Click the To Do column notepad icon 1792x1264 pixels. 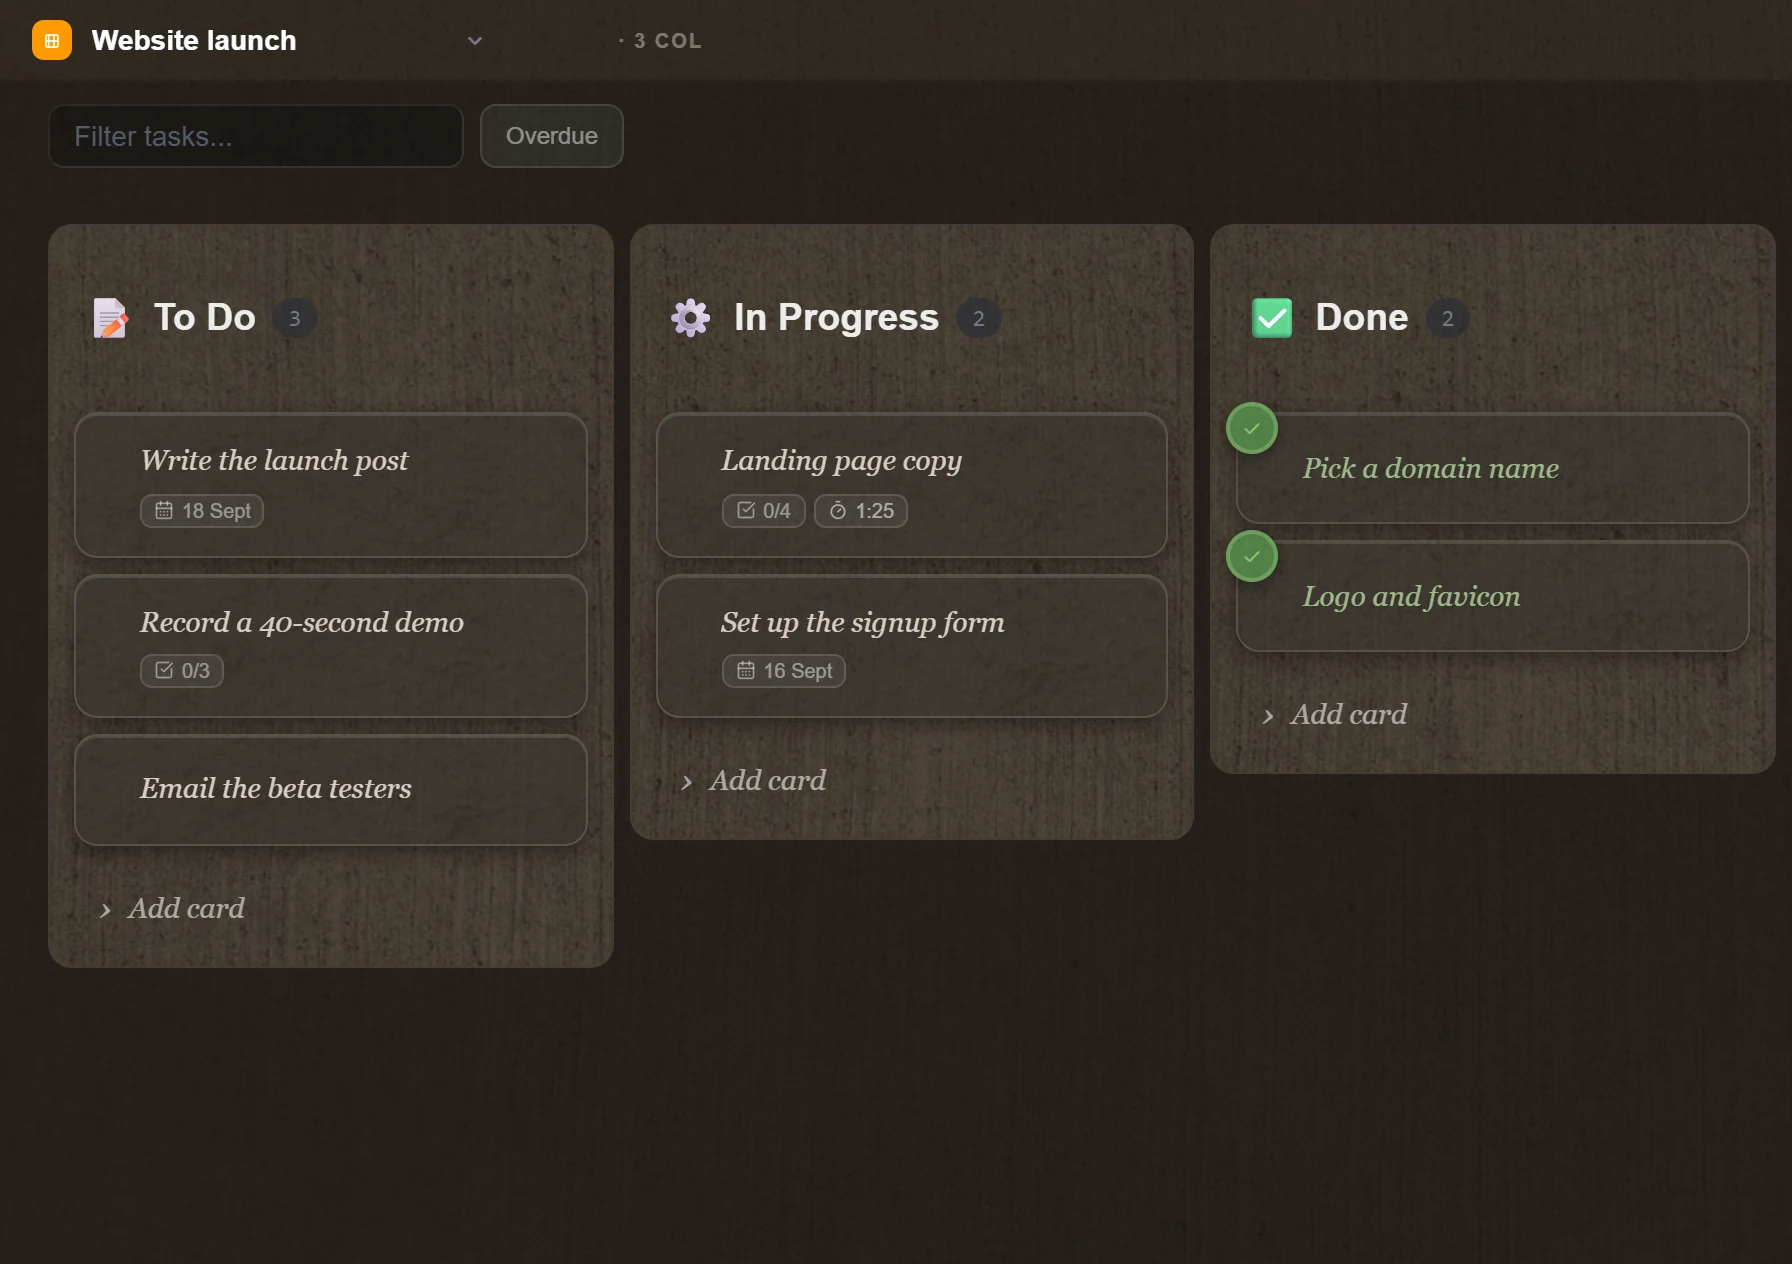tap(110, 318)
